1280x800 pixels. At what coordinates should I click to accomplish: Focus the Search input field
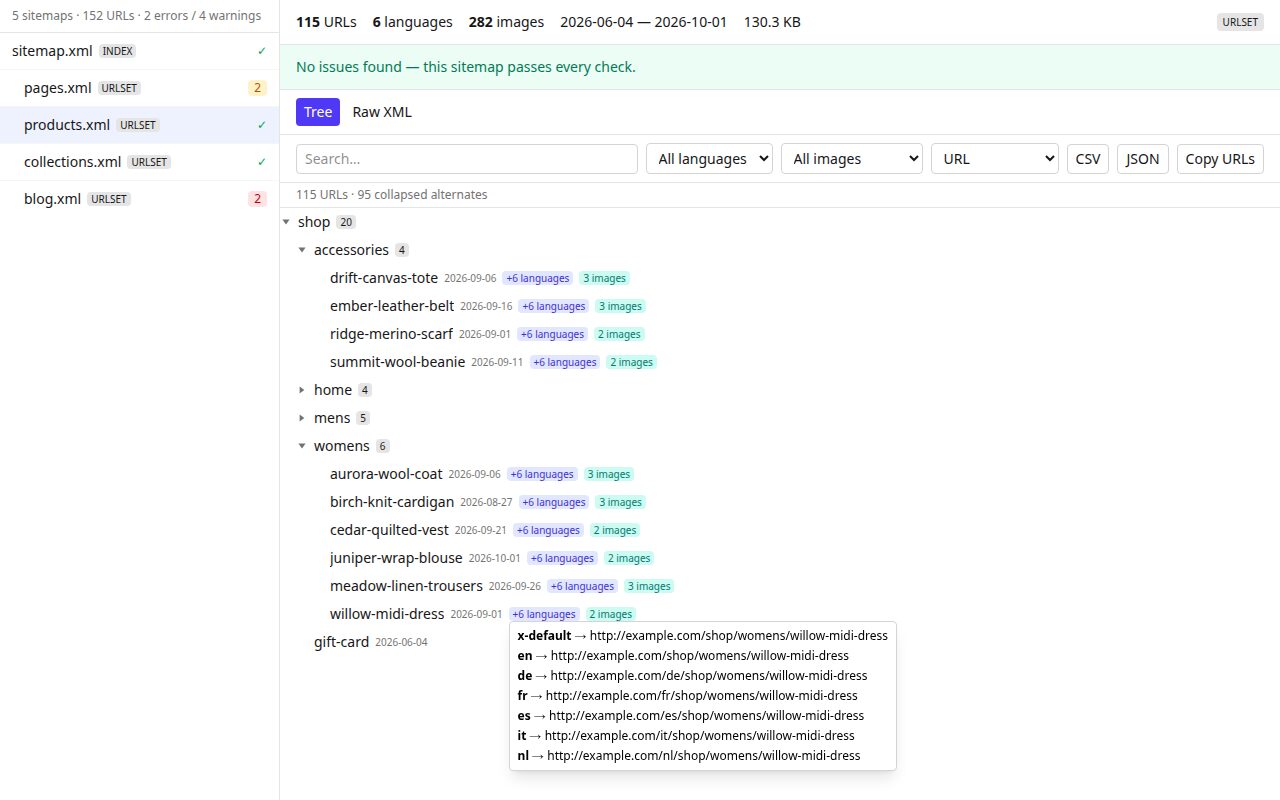(x=467, y=159)
